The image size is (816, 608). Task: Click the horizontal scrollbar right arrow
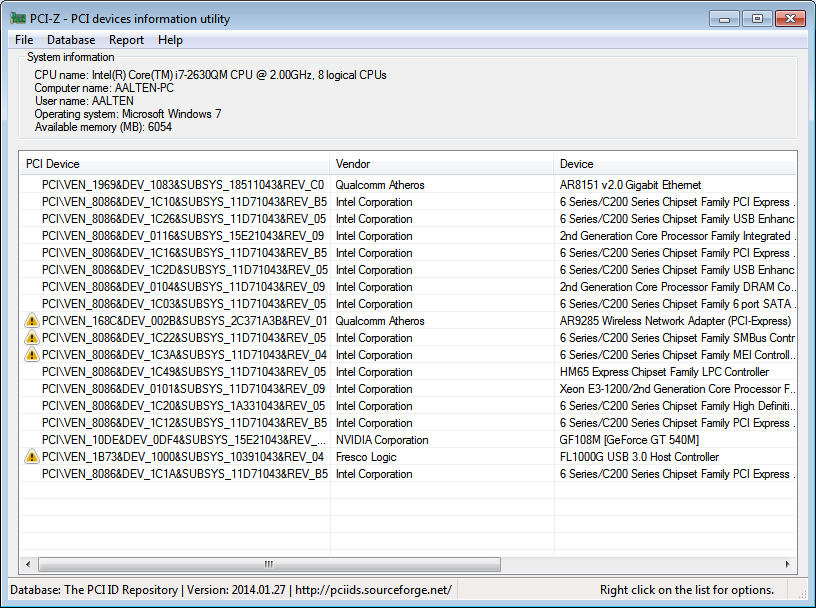tap(787, 564)
